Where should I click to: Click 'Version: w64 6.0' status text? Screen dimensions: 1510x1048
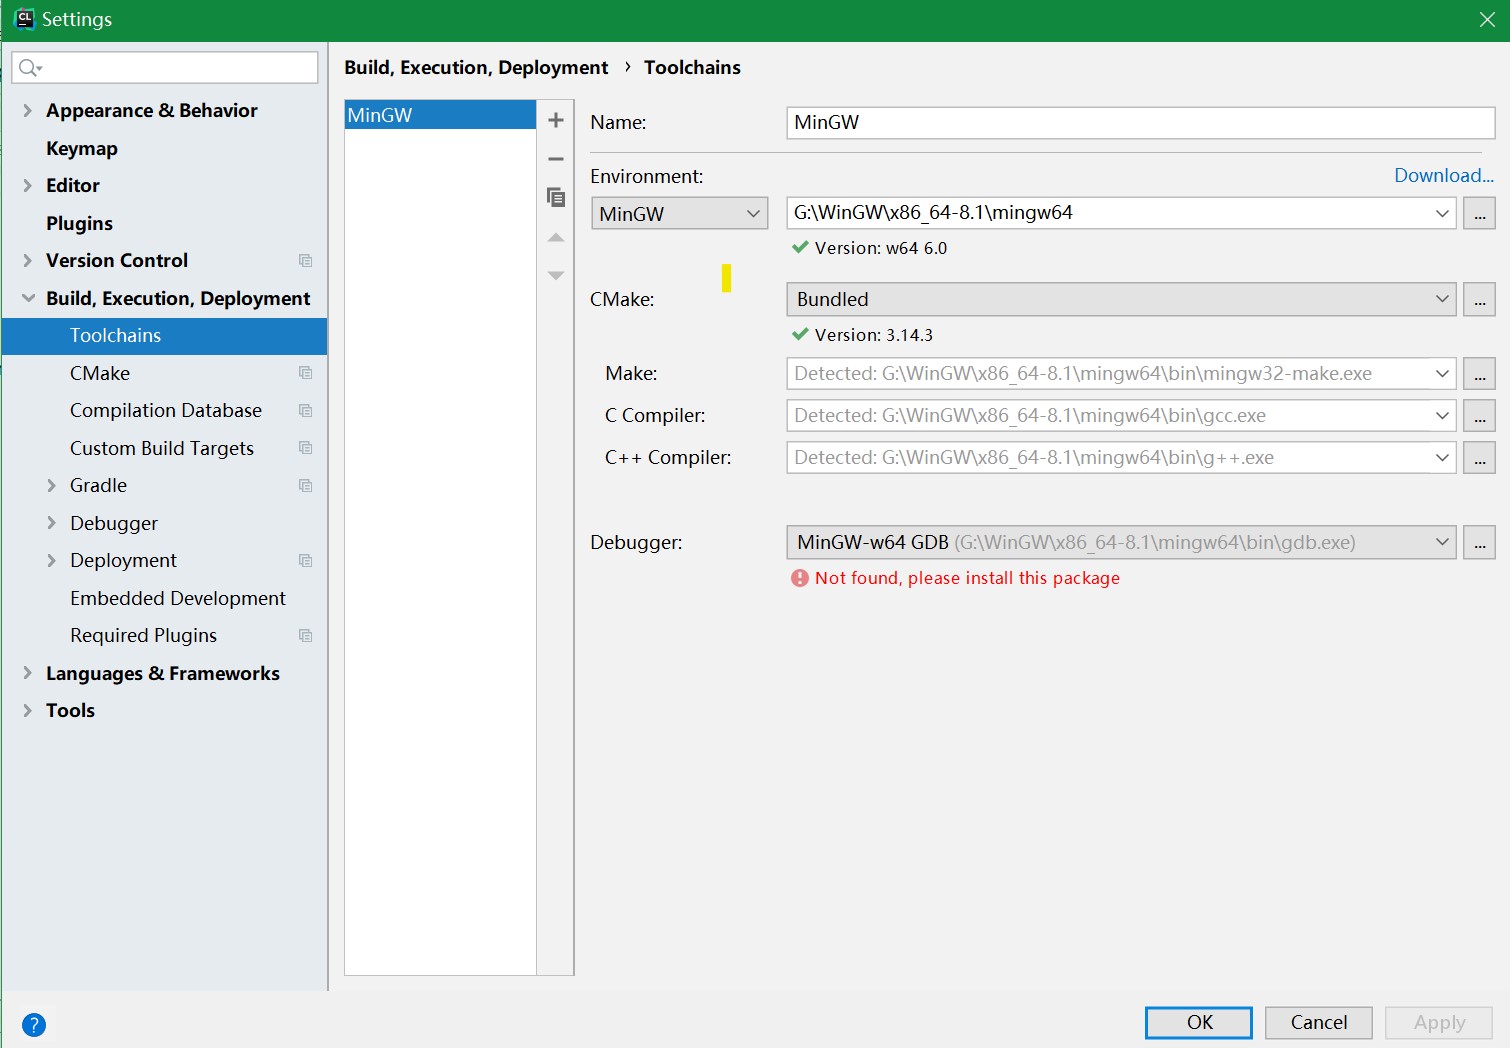(881, 248)
